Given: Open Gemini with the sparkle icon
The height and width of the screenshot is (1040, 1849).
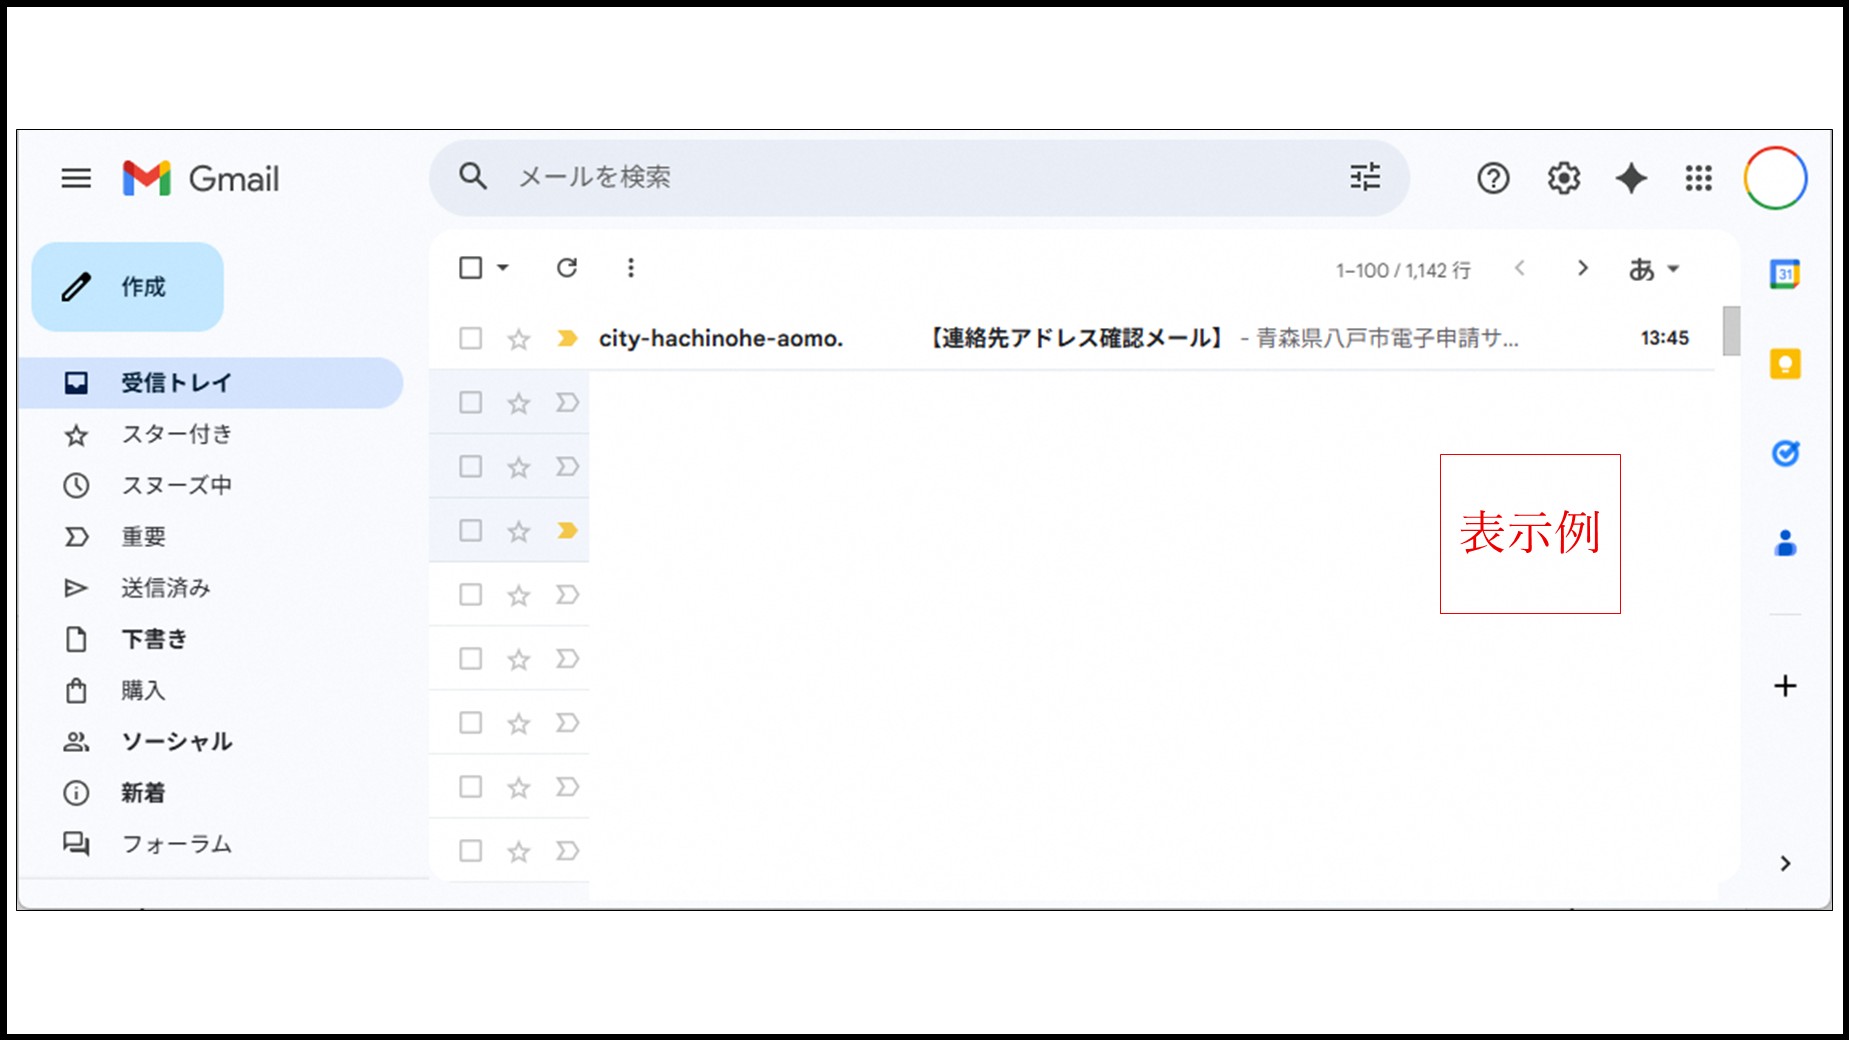Looking at the screenshot, I should pyautogui.click(x=1631, y=178).
